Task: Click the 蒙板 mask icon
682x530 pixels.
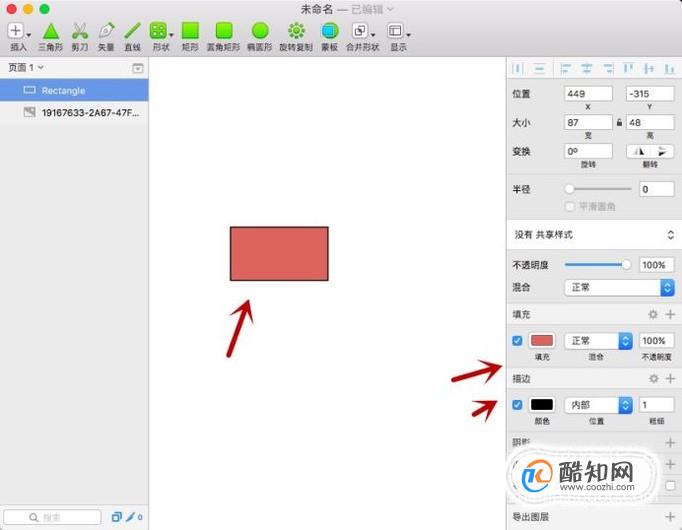Action: click(x=330, y=31)
